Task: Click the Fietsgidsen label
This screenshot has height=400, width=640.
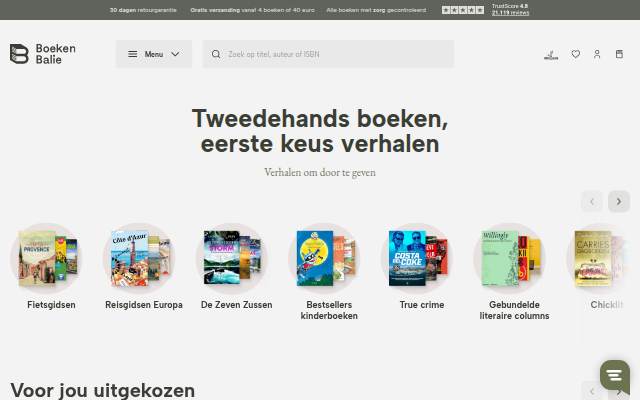Action: 51,305
